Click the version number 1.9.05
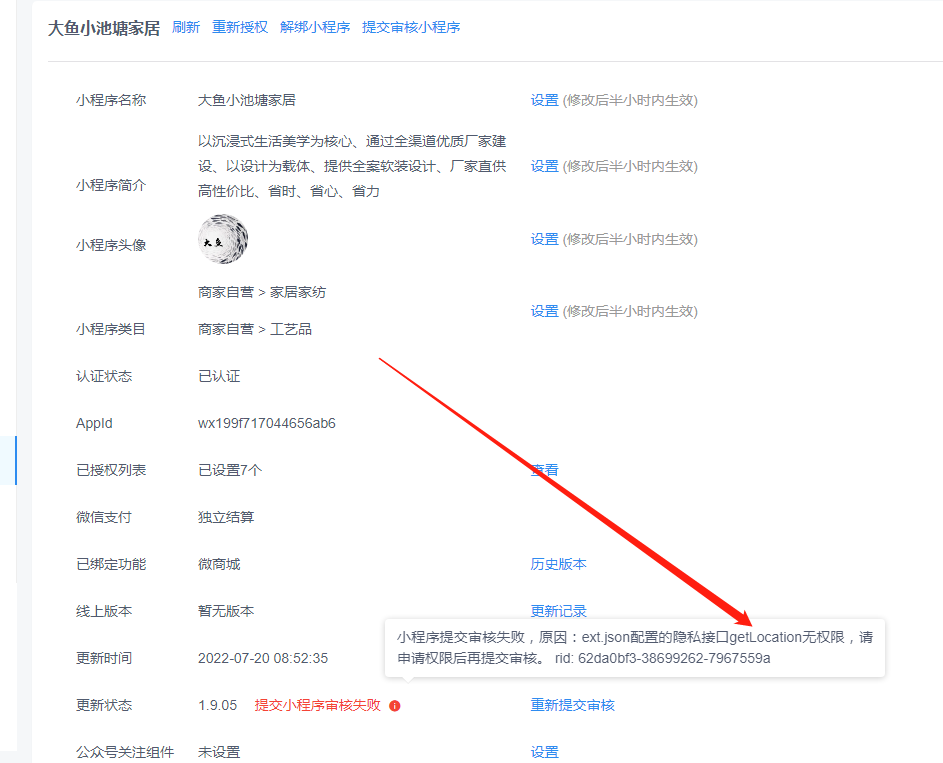This screenshot has height=763, width=943. click(218, 705)
